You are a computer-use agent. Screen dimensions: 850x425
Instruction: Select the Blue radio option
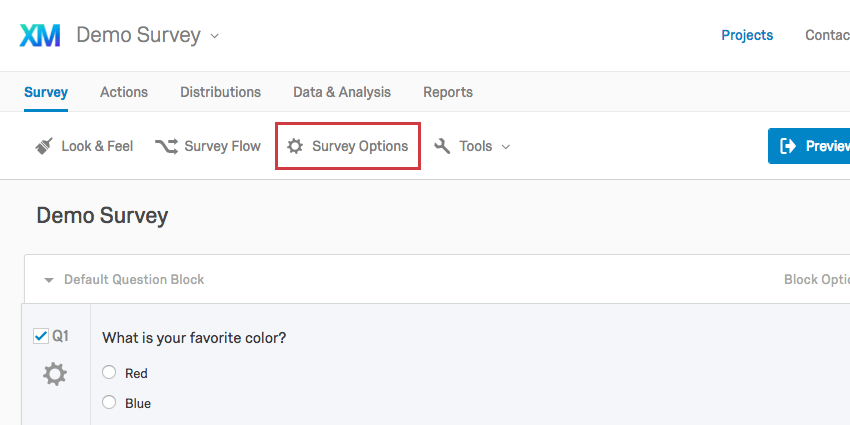[109, 402]
